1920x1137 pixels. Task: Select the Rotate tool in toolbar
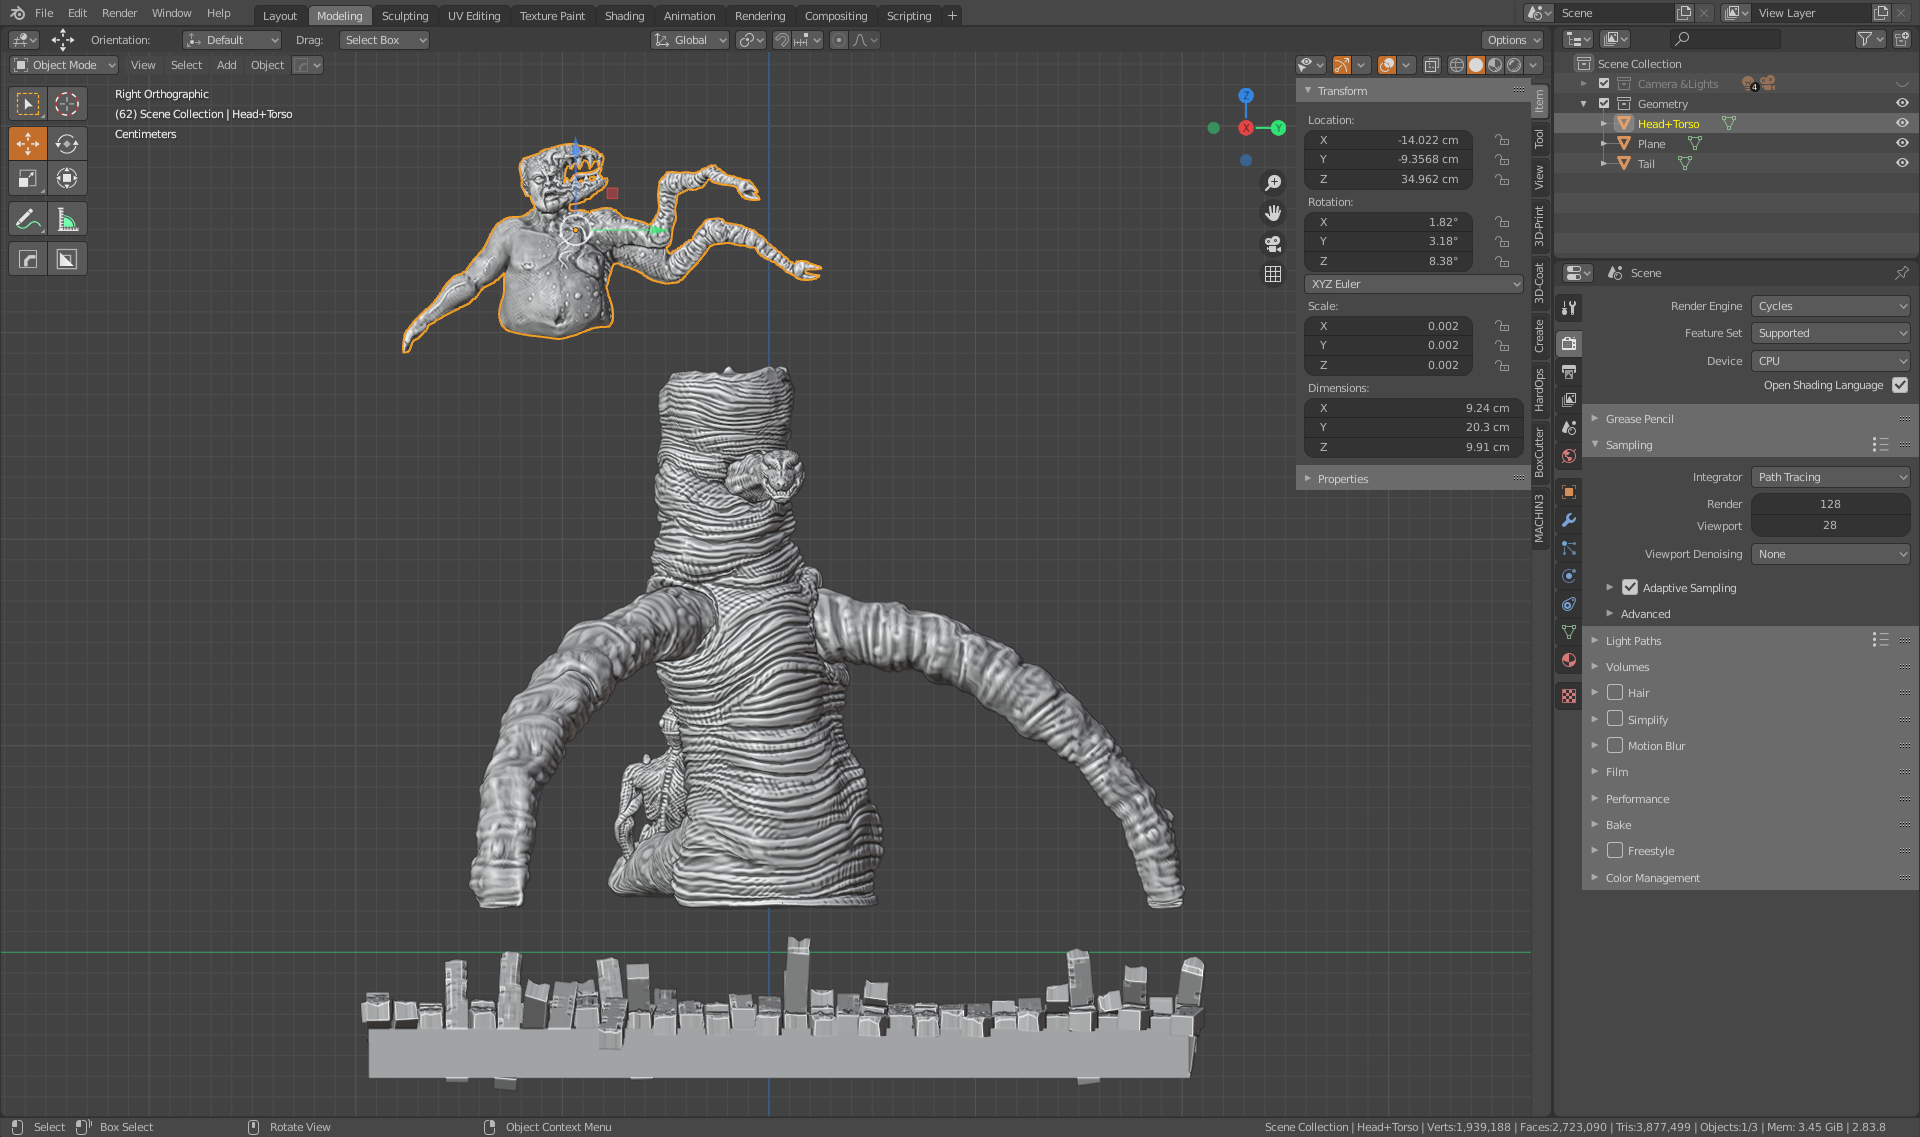[x=66, y=144]
